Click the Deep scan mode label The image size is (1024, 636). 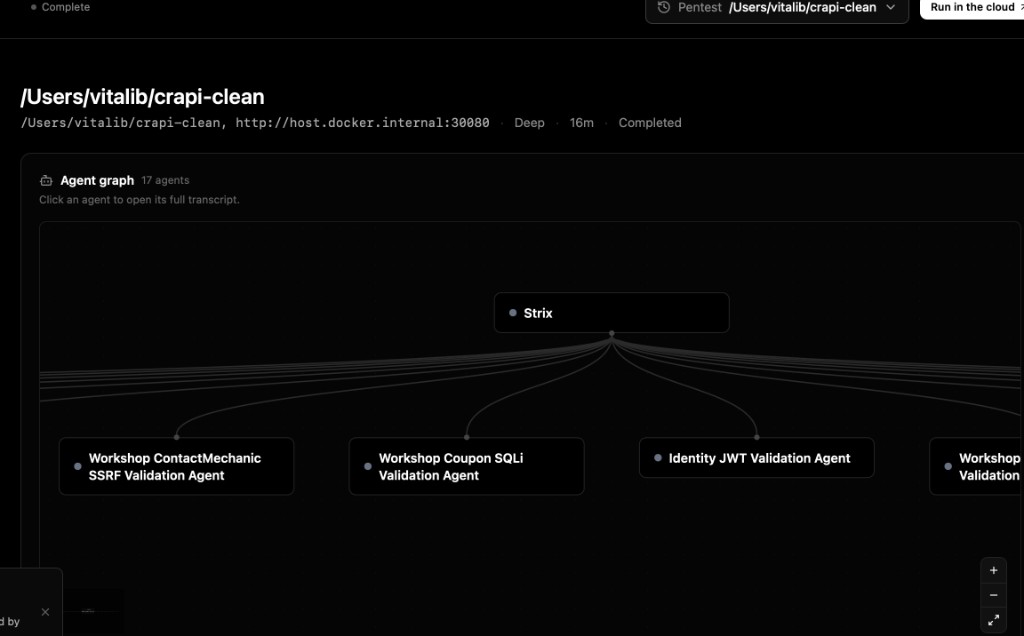click(529, 123)
